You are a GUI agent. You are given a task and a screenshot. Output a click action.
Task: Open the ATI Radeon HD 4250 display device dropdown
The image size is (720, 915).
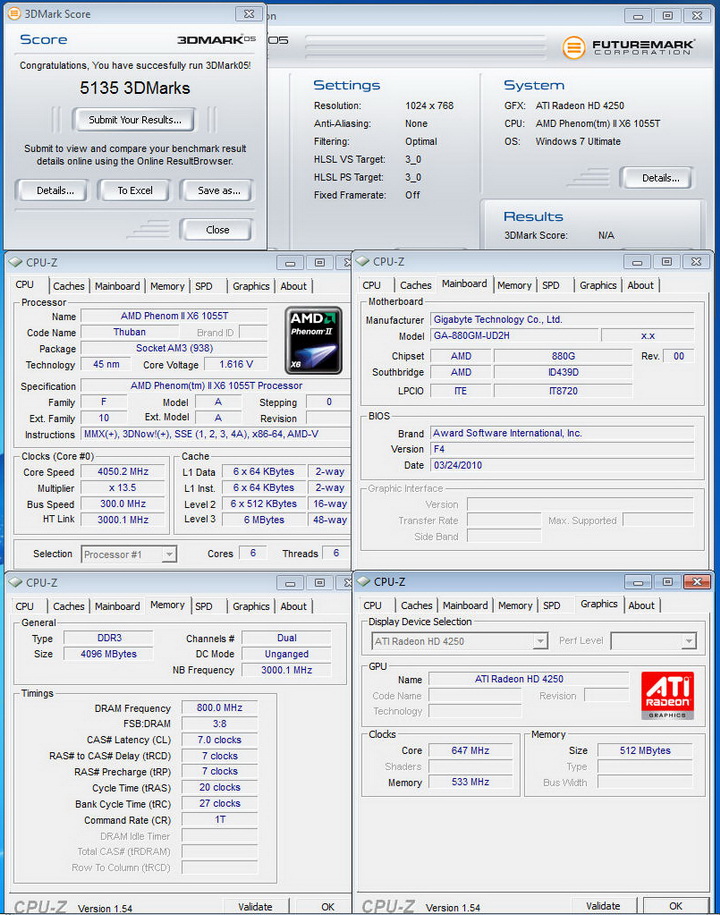[x=540, y=641]
